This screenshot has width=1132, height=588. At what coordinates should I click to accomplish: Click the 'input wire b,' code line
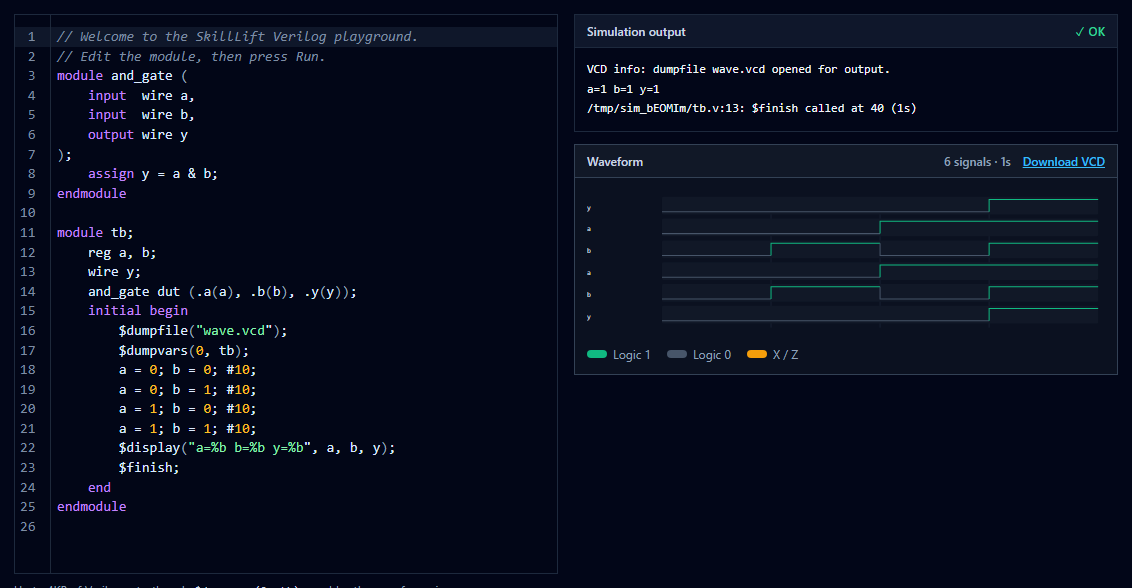tap(142, 115)
